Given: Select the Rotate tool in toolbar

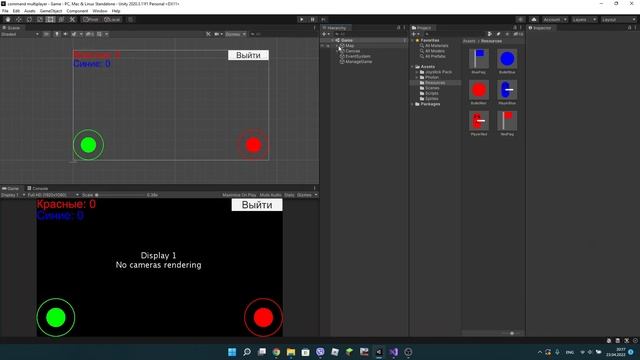Looking at the screenshot, I should [x=29, y=20].
